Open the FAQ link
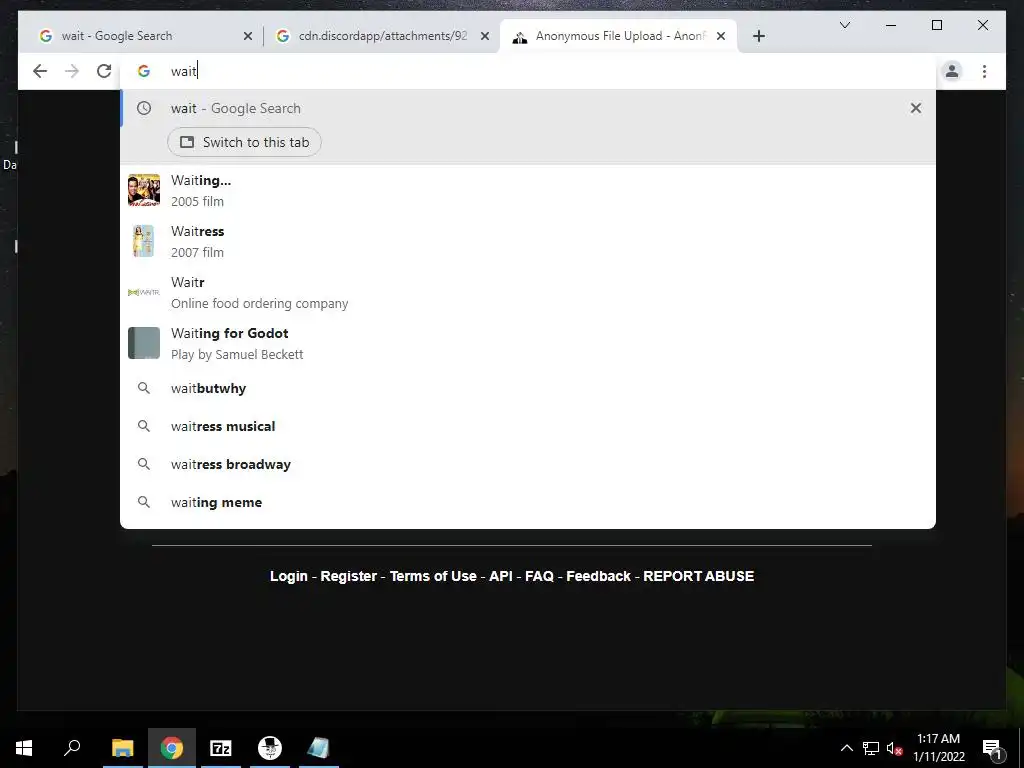The image size is (1024, 768). [x=539, y=576]
